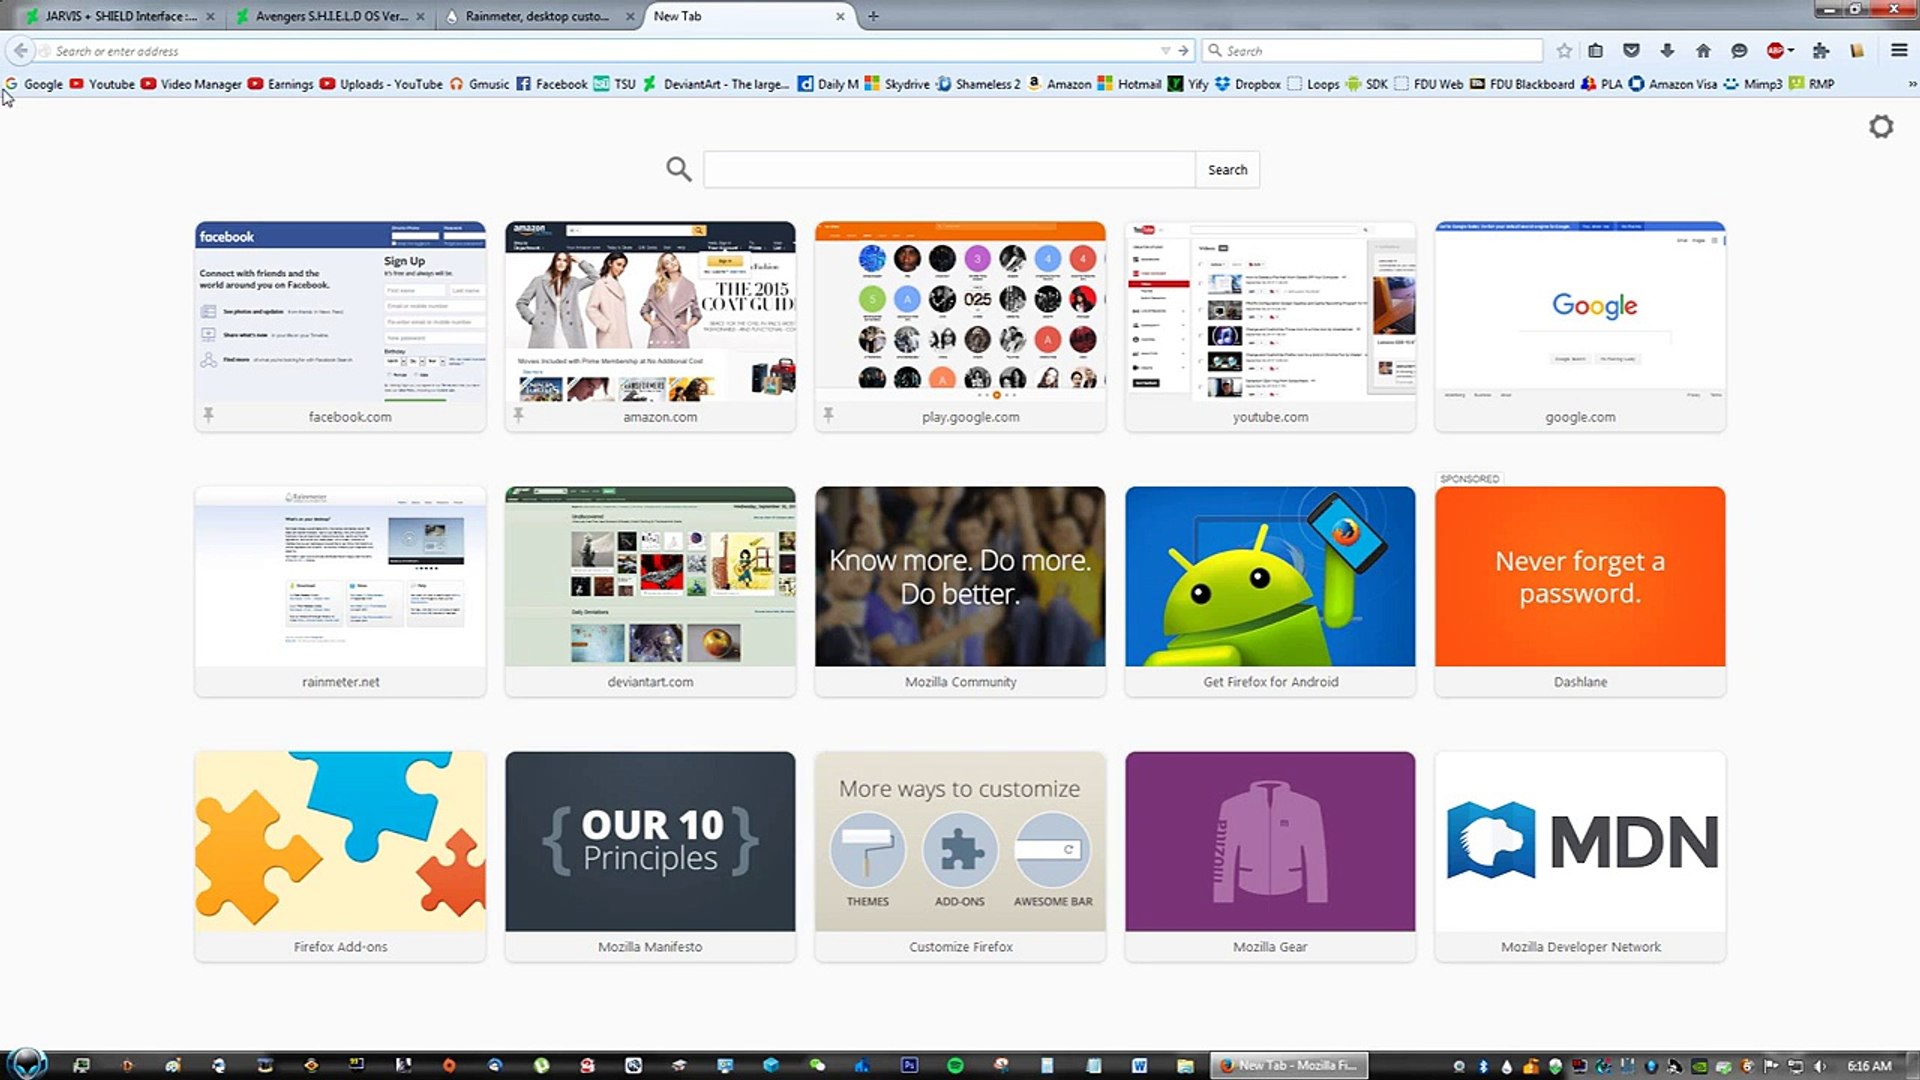Toggle the pin on the play.google.com tile
Screen dimensions: 1920x1080
click(x=828, y=414)
